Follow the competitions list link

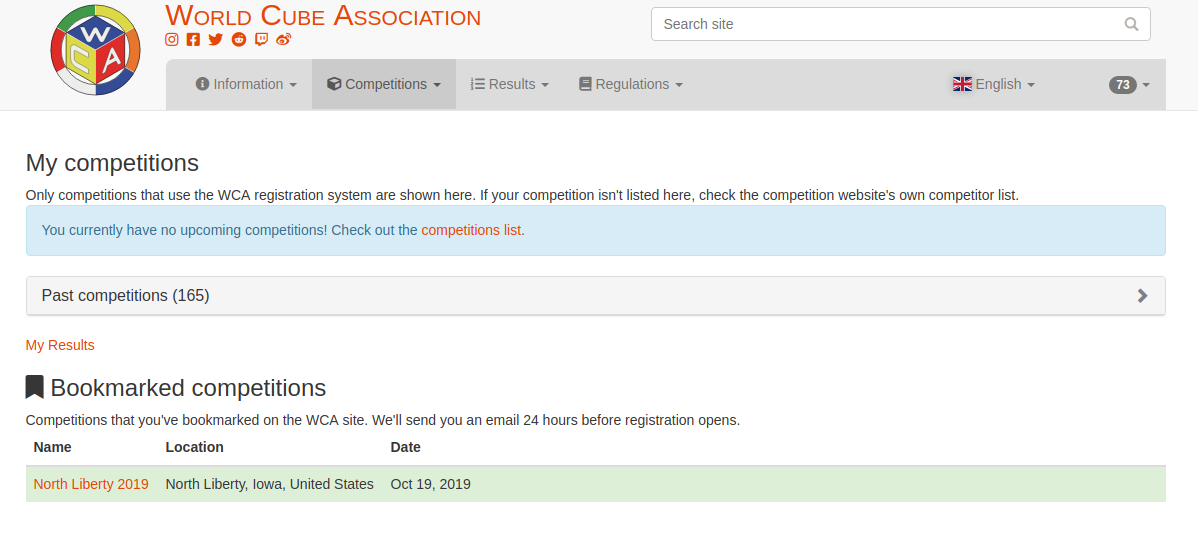(471, 230)
